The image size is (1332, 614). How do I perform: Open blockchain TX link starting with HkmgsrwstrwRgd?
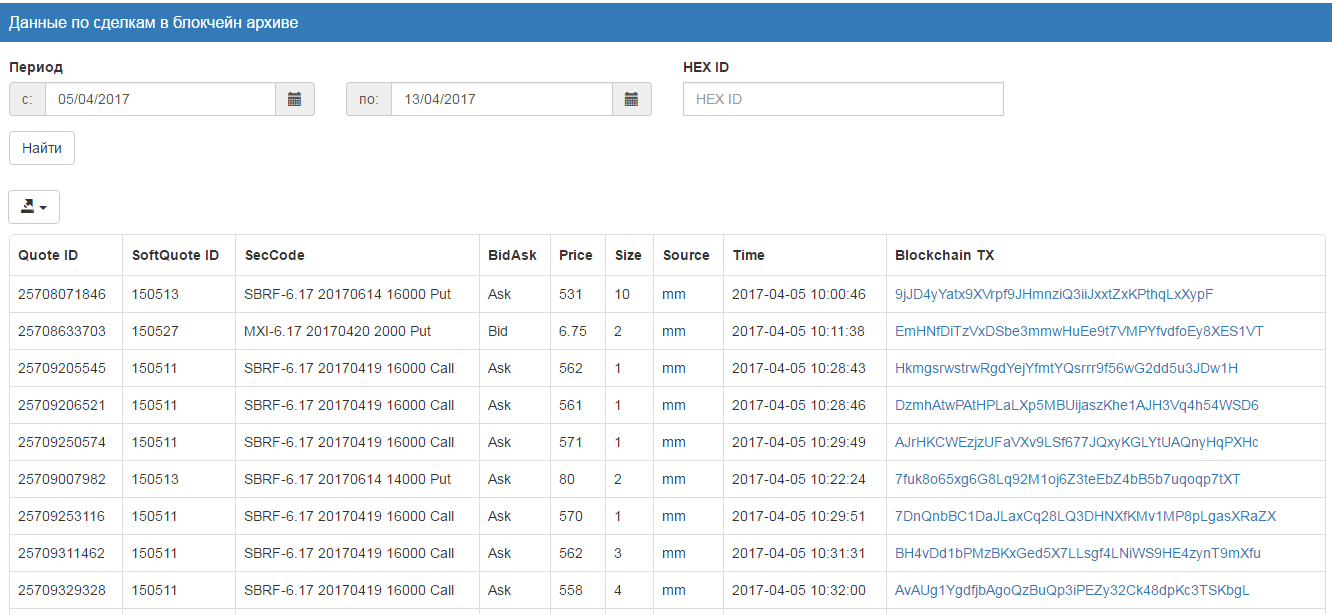[1066, 368]
